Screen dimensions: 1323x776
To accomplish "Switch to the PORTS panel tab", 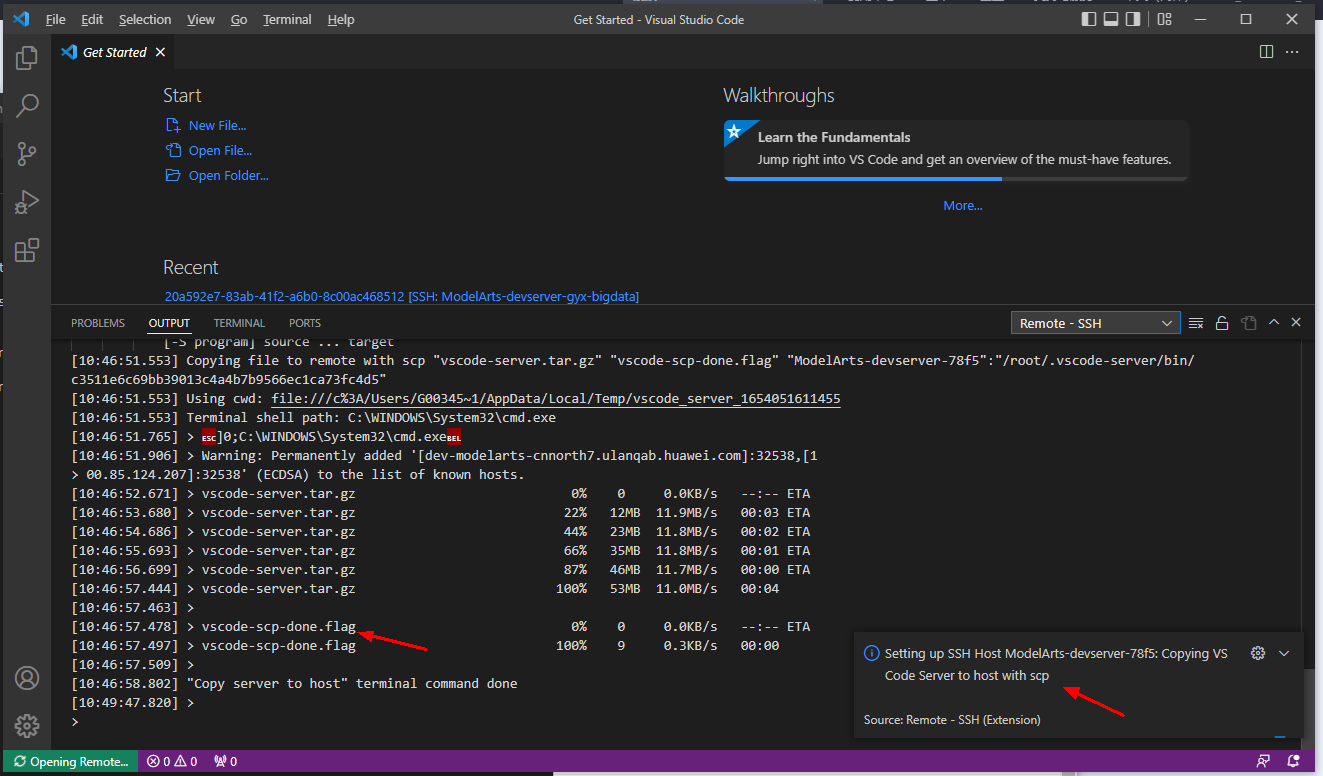I will (x=305, y=323).
